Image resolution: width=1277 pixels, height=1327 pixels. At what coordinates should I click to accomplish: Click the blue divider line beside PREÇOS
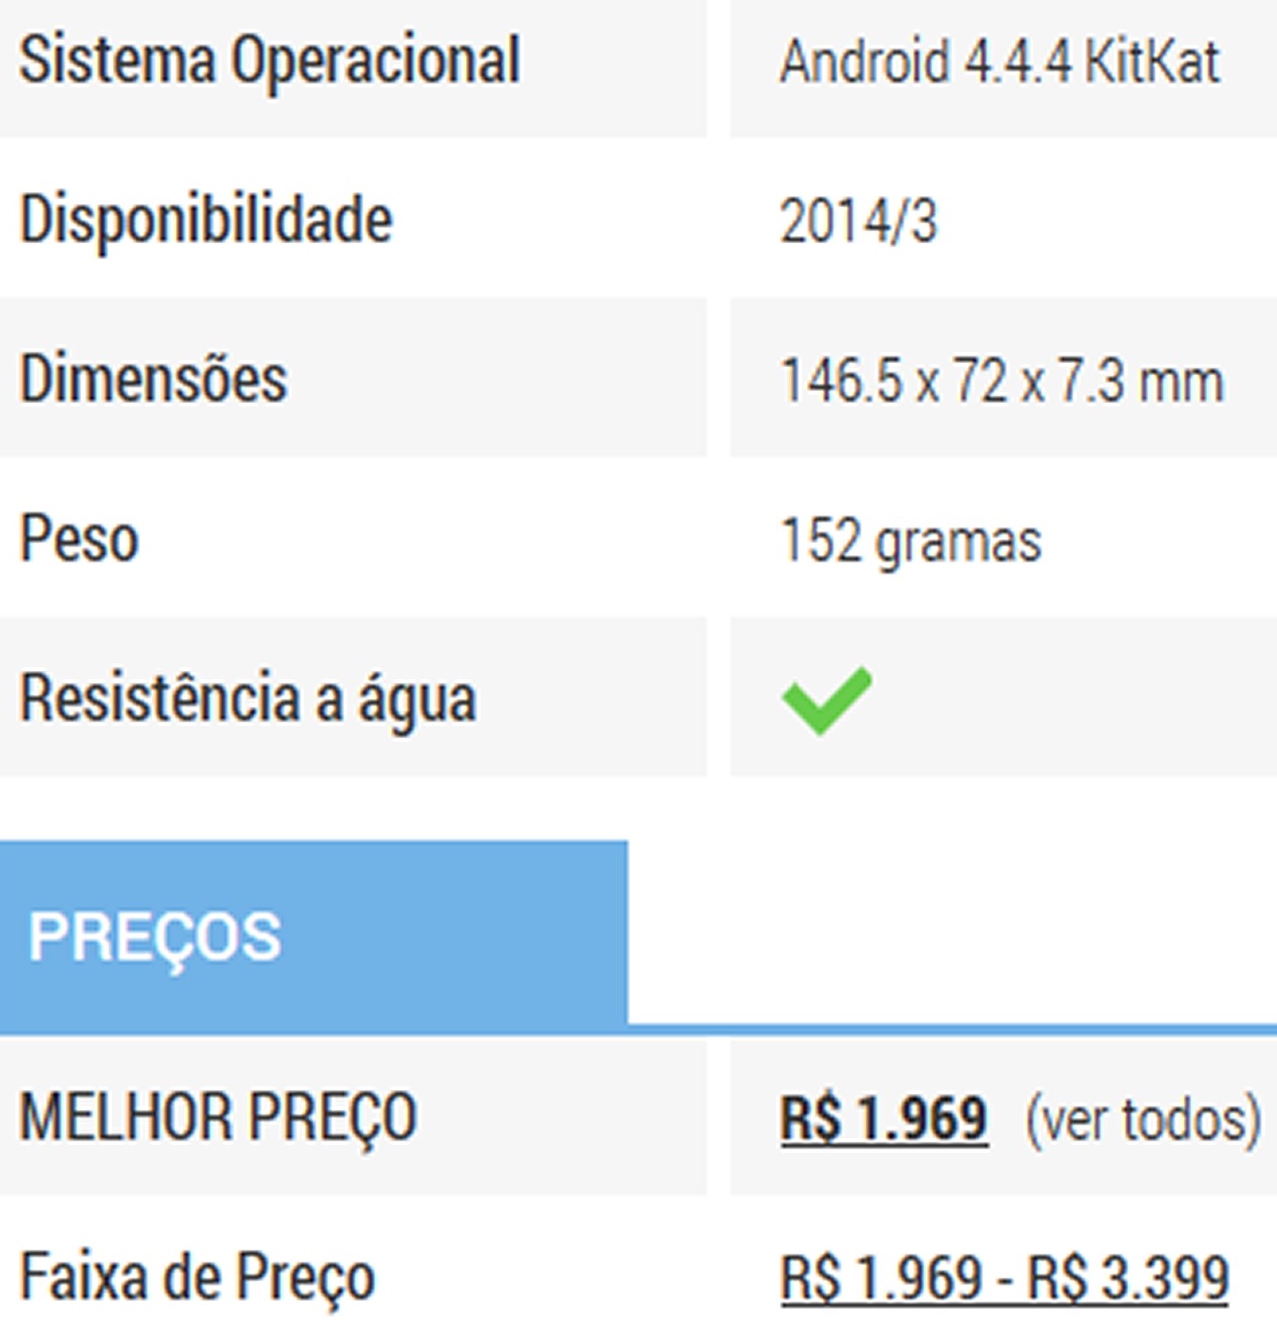click(950, 1028)
